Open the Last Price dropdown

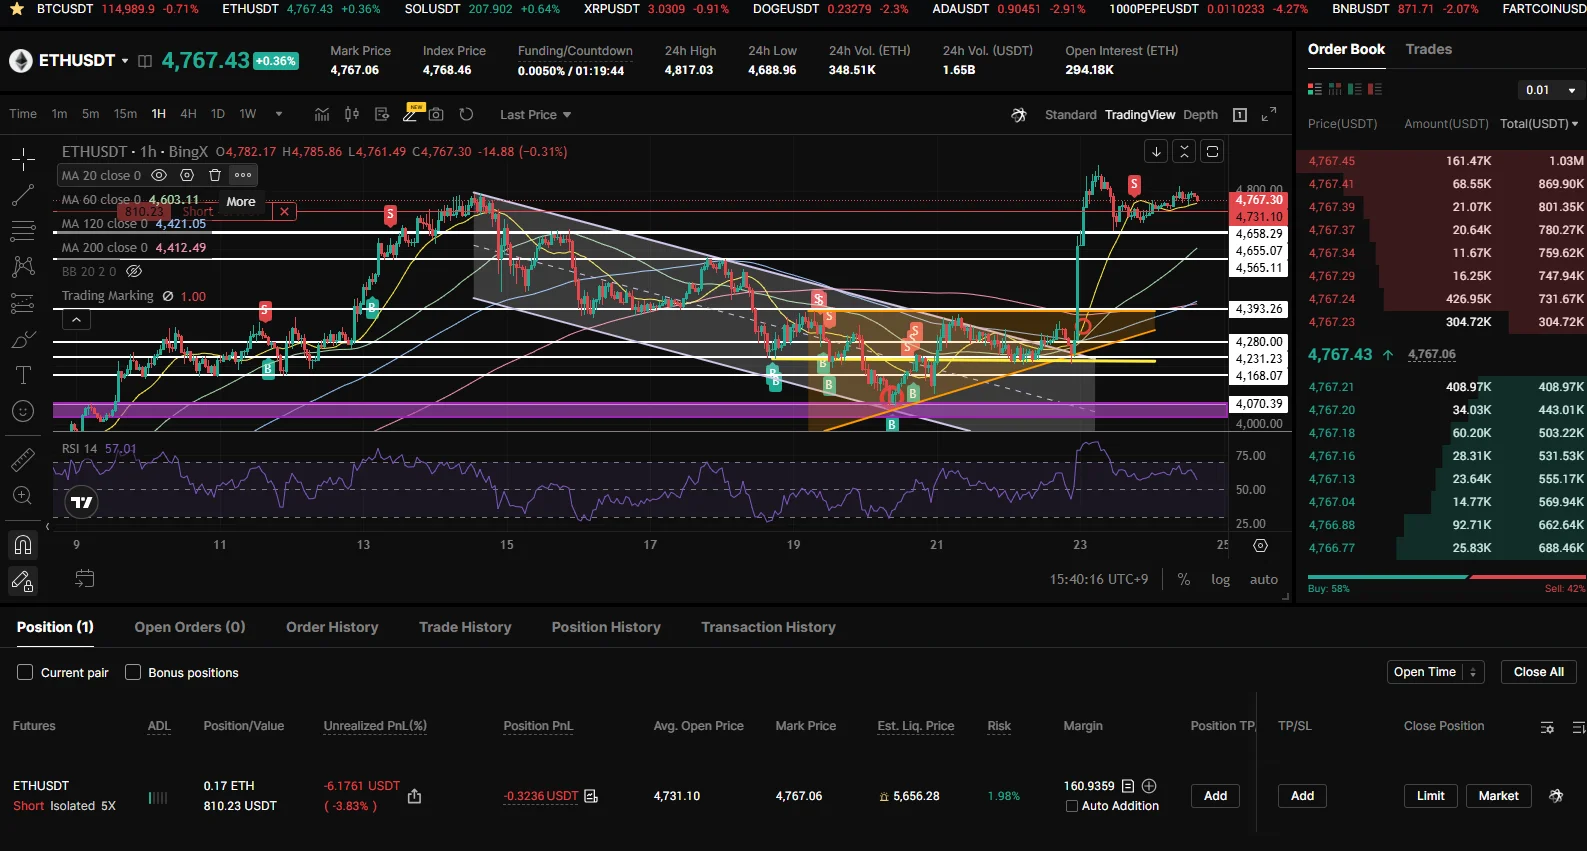click(x=535, y=115)
